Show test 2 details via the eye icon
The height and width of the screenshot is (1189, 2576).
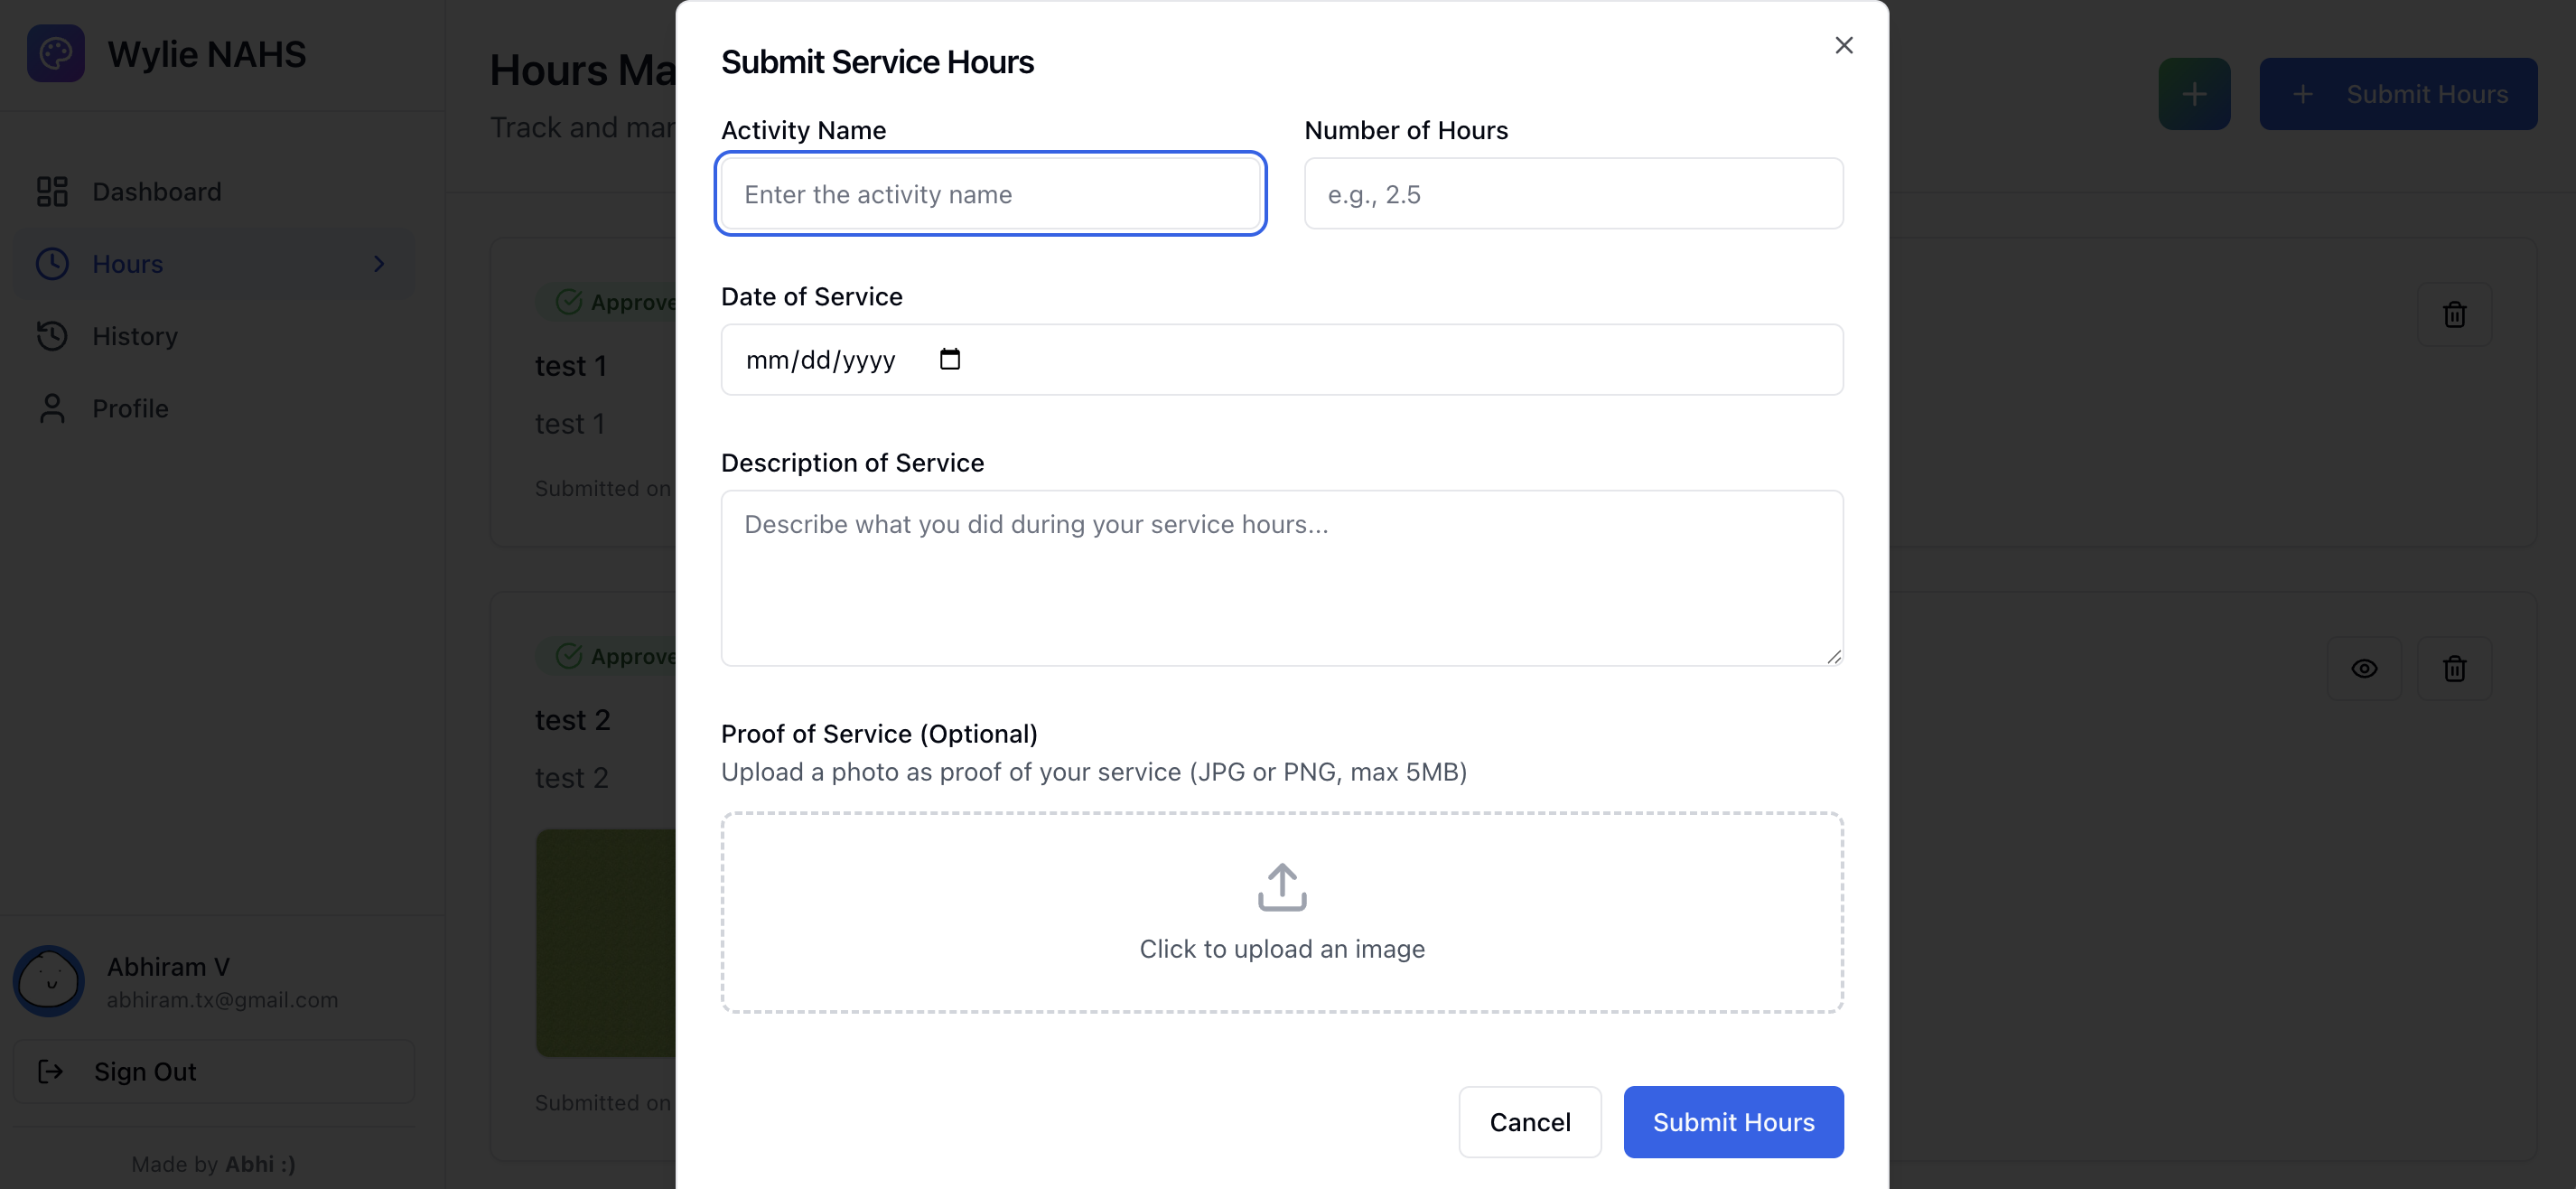click(2365, 668)
